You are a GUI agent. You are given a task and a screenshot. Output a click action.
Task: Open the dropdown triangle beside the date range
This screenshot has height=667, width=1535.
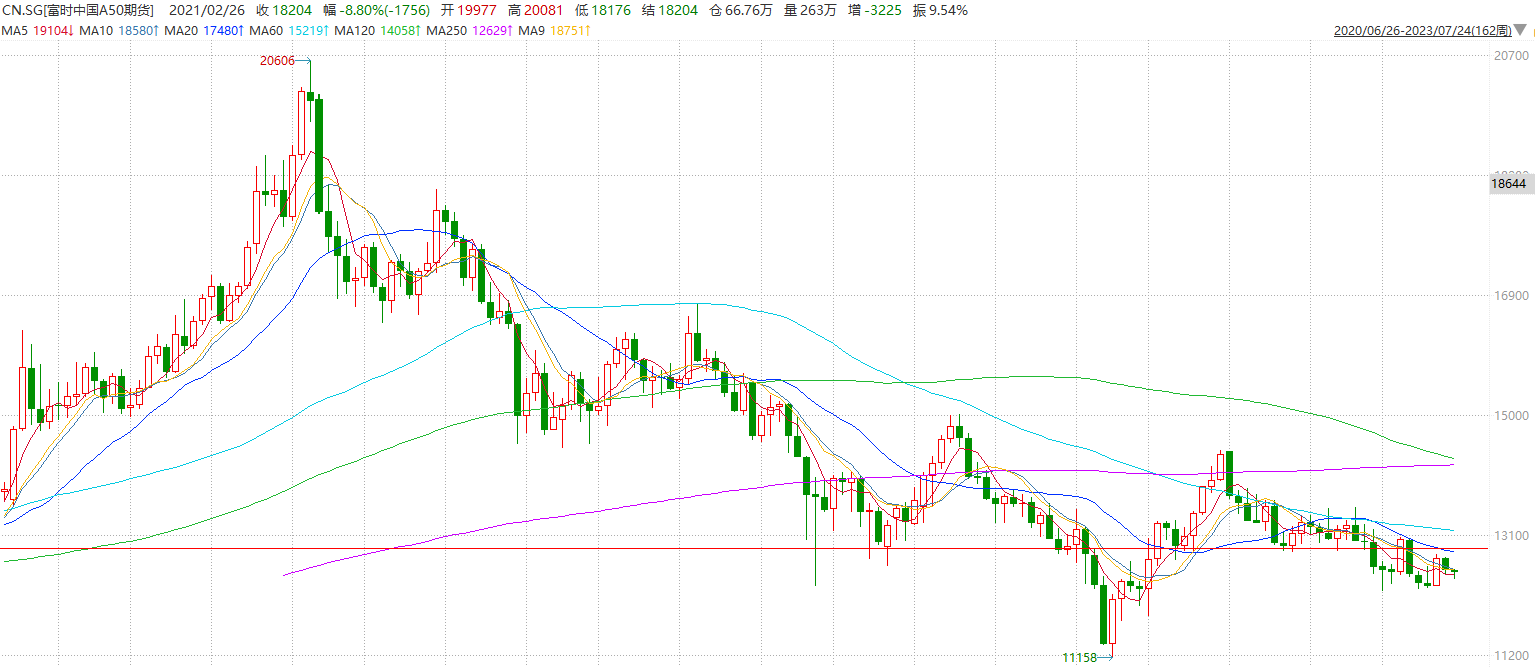point(1522,31)
